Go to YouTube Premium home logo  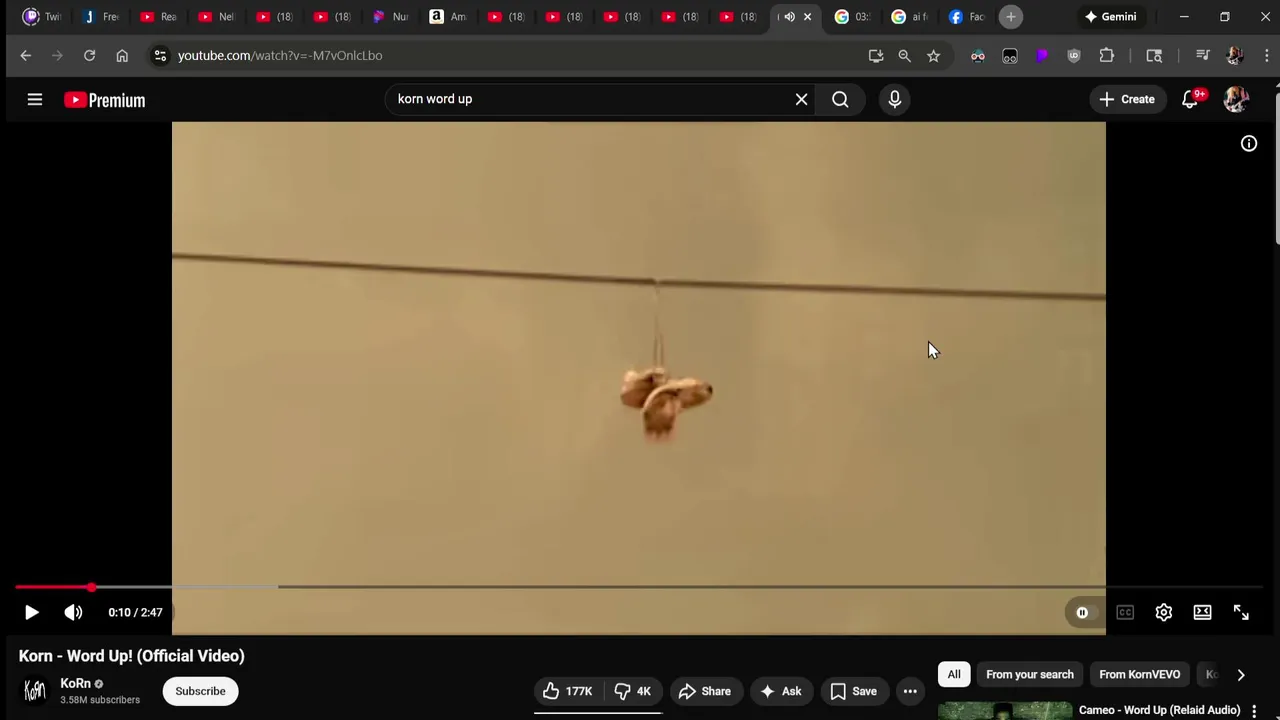point(104,100)
